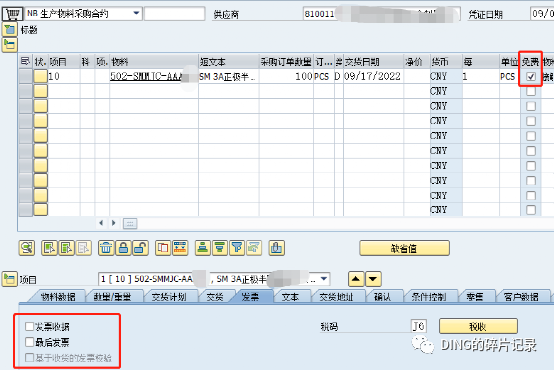Open the item selector dropdown showing 1 [ 10 ]
Image resolution: width=554 pixels, height=370 pixels.
pyautogui.click(x=324, y=279)
